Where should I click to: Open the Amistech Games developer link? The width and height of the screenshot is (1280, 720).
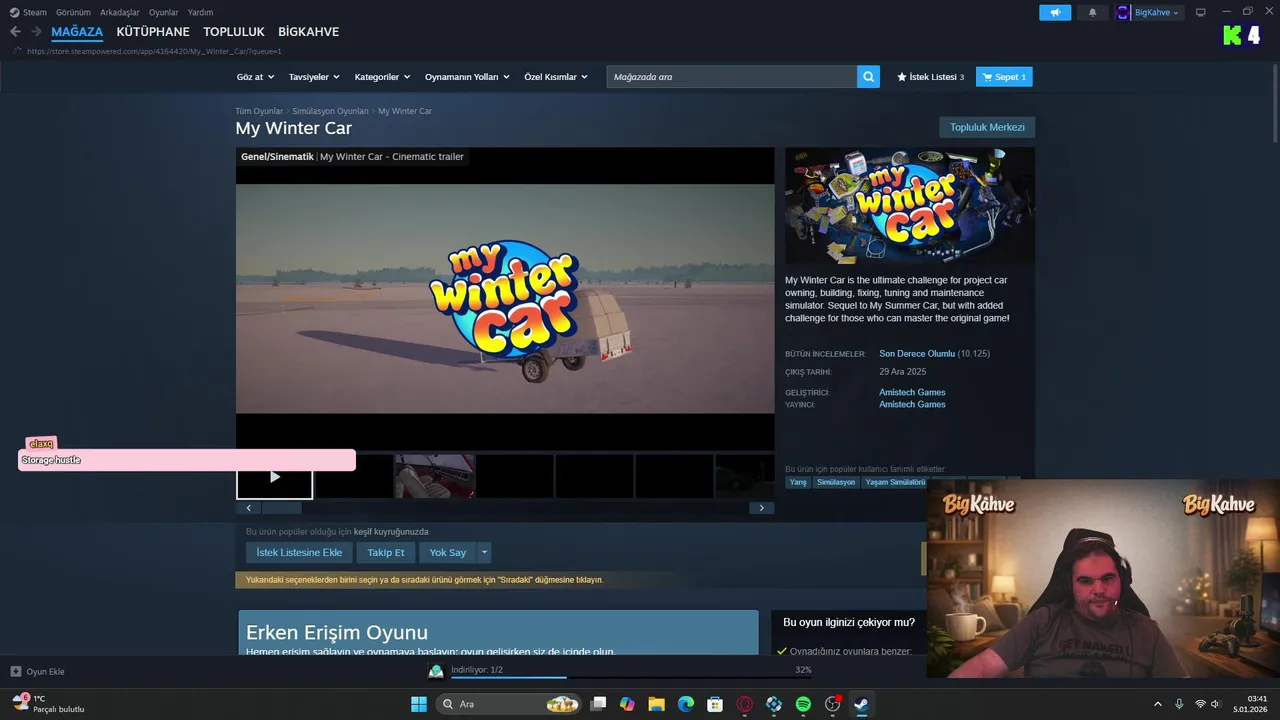point(912,392)
